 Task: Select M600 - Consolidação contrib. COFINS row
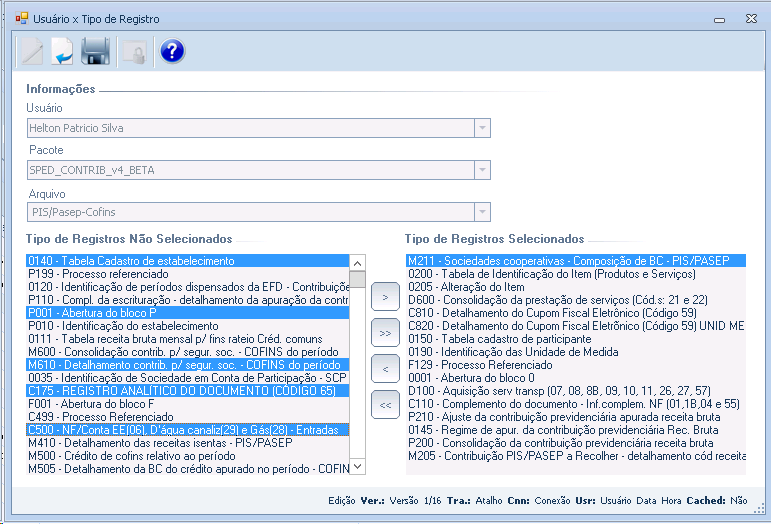(187, 352)
